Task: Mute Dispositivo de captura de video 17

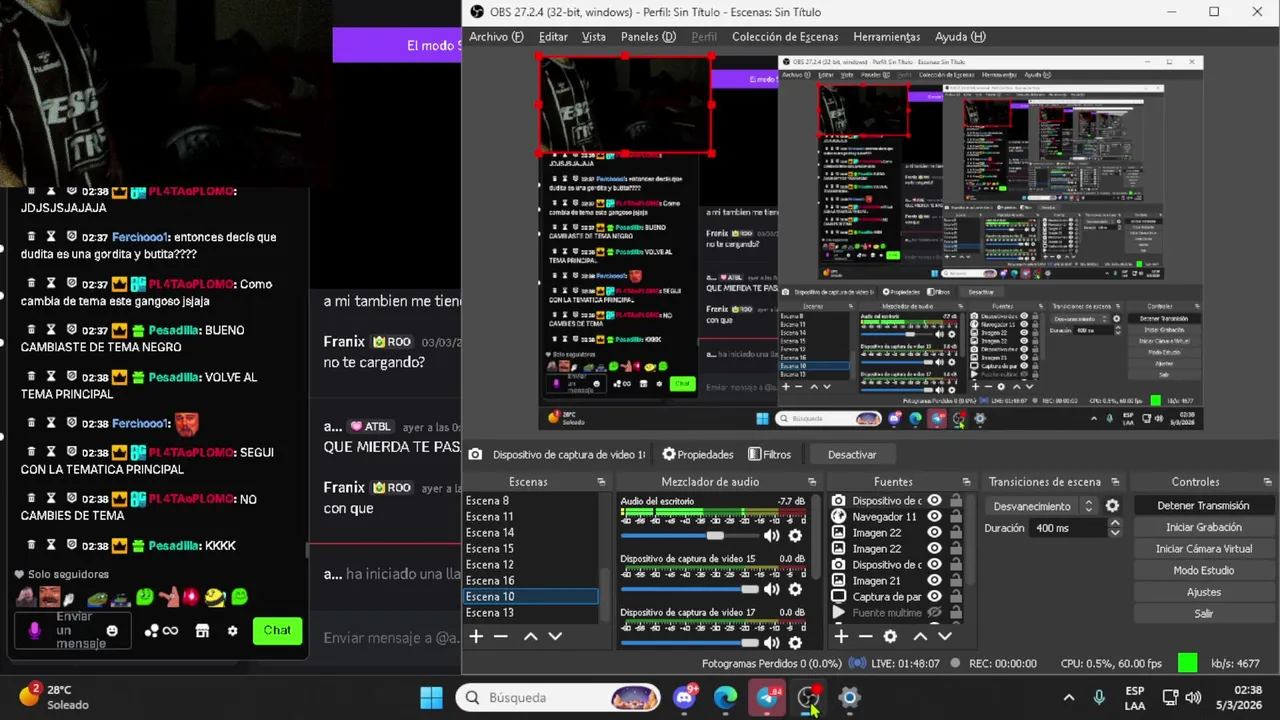Action: 771,643
